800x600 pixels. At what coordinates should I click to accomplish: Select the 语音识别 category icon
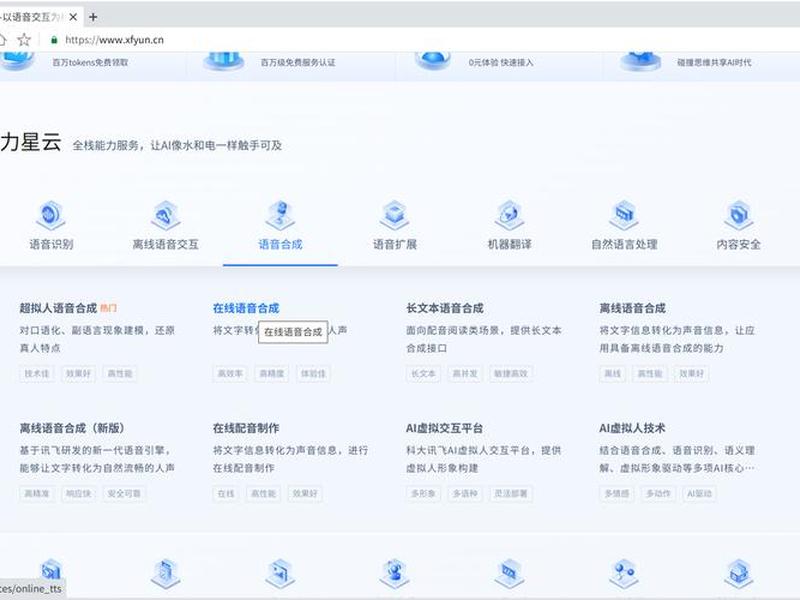click(x=51, y=215)
